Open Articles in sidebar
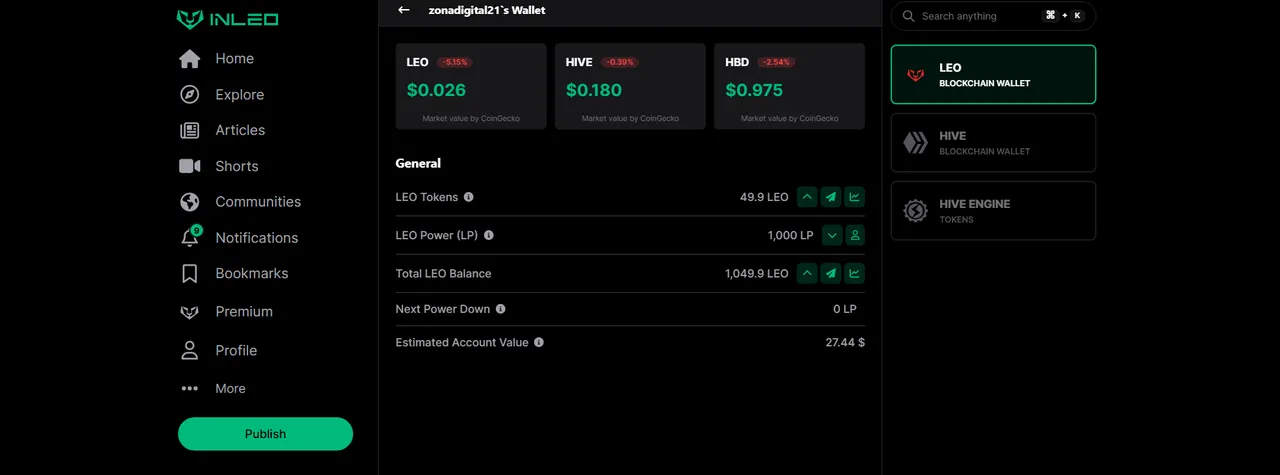 (240, 130)
